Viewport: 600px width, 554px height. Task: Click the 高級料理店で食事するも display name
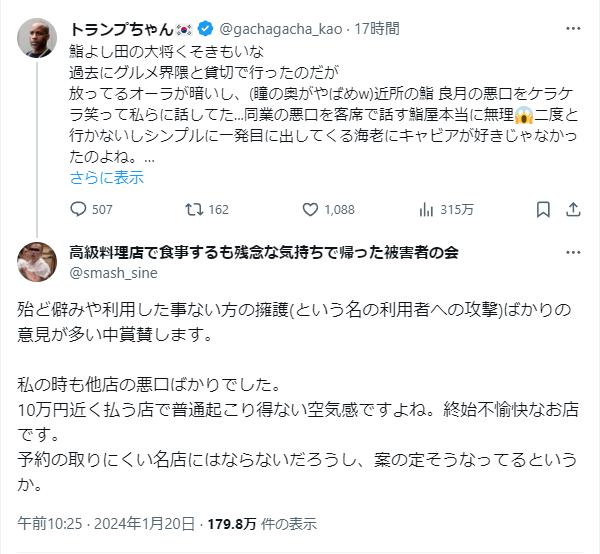coord(264,252)
